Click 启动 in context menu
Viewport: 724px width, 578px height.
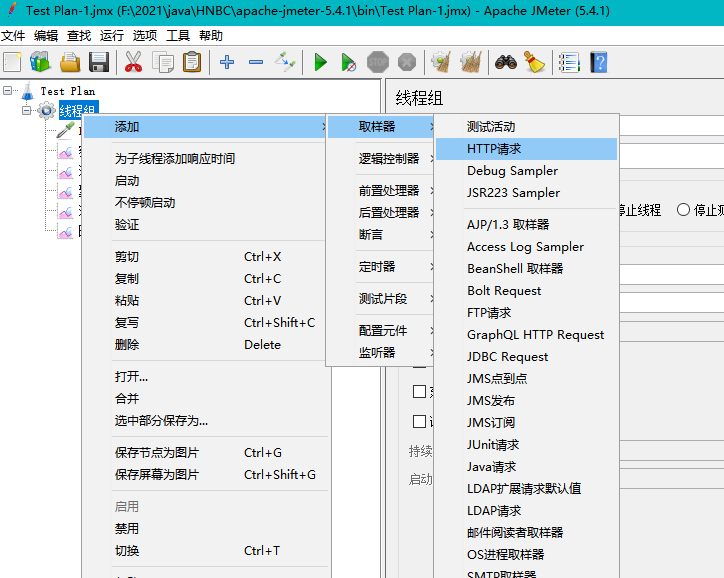click(205, 181)
